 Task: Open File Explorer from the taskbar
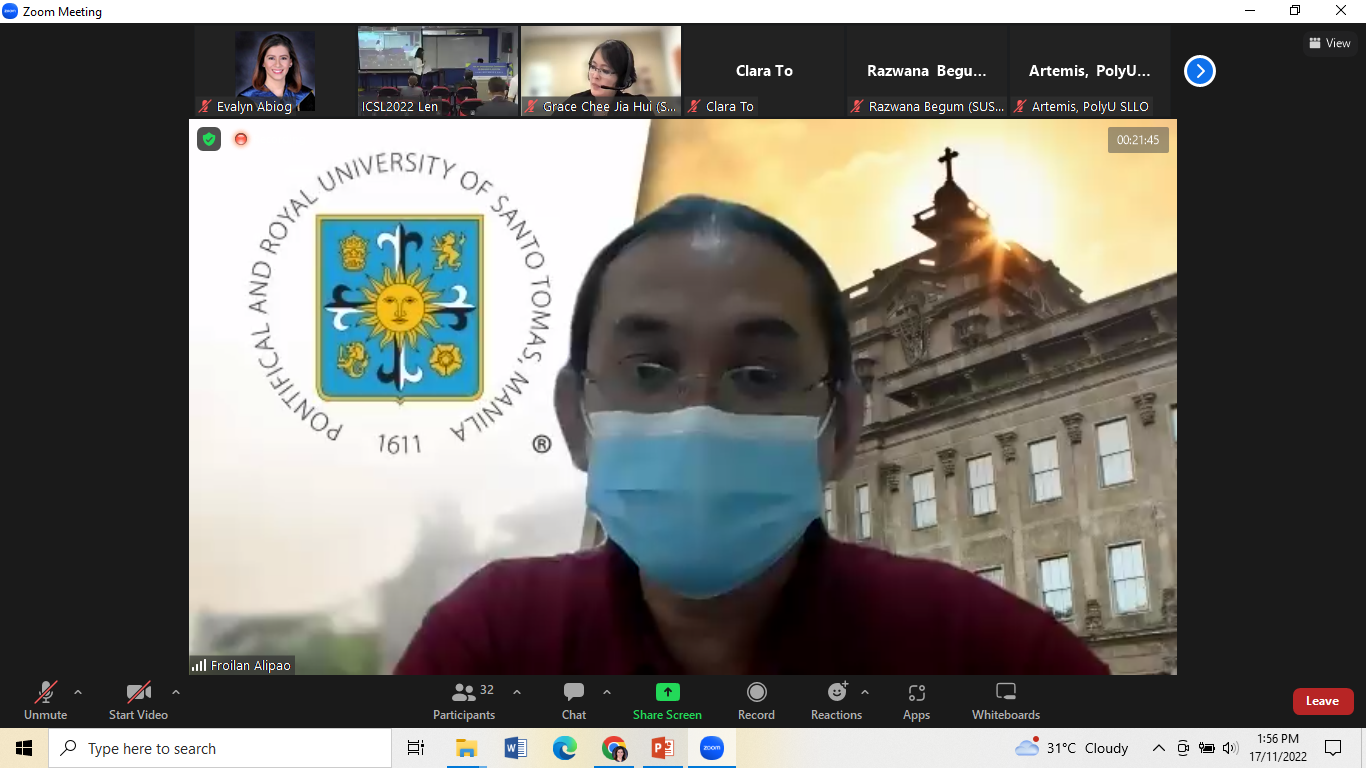(466, 748)
